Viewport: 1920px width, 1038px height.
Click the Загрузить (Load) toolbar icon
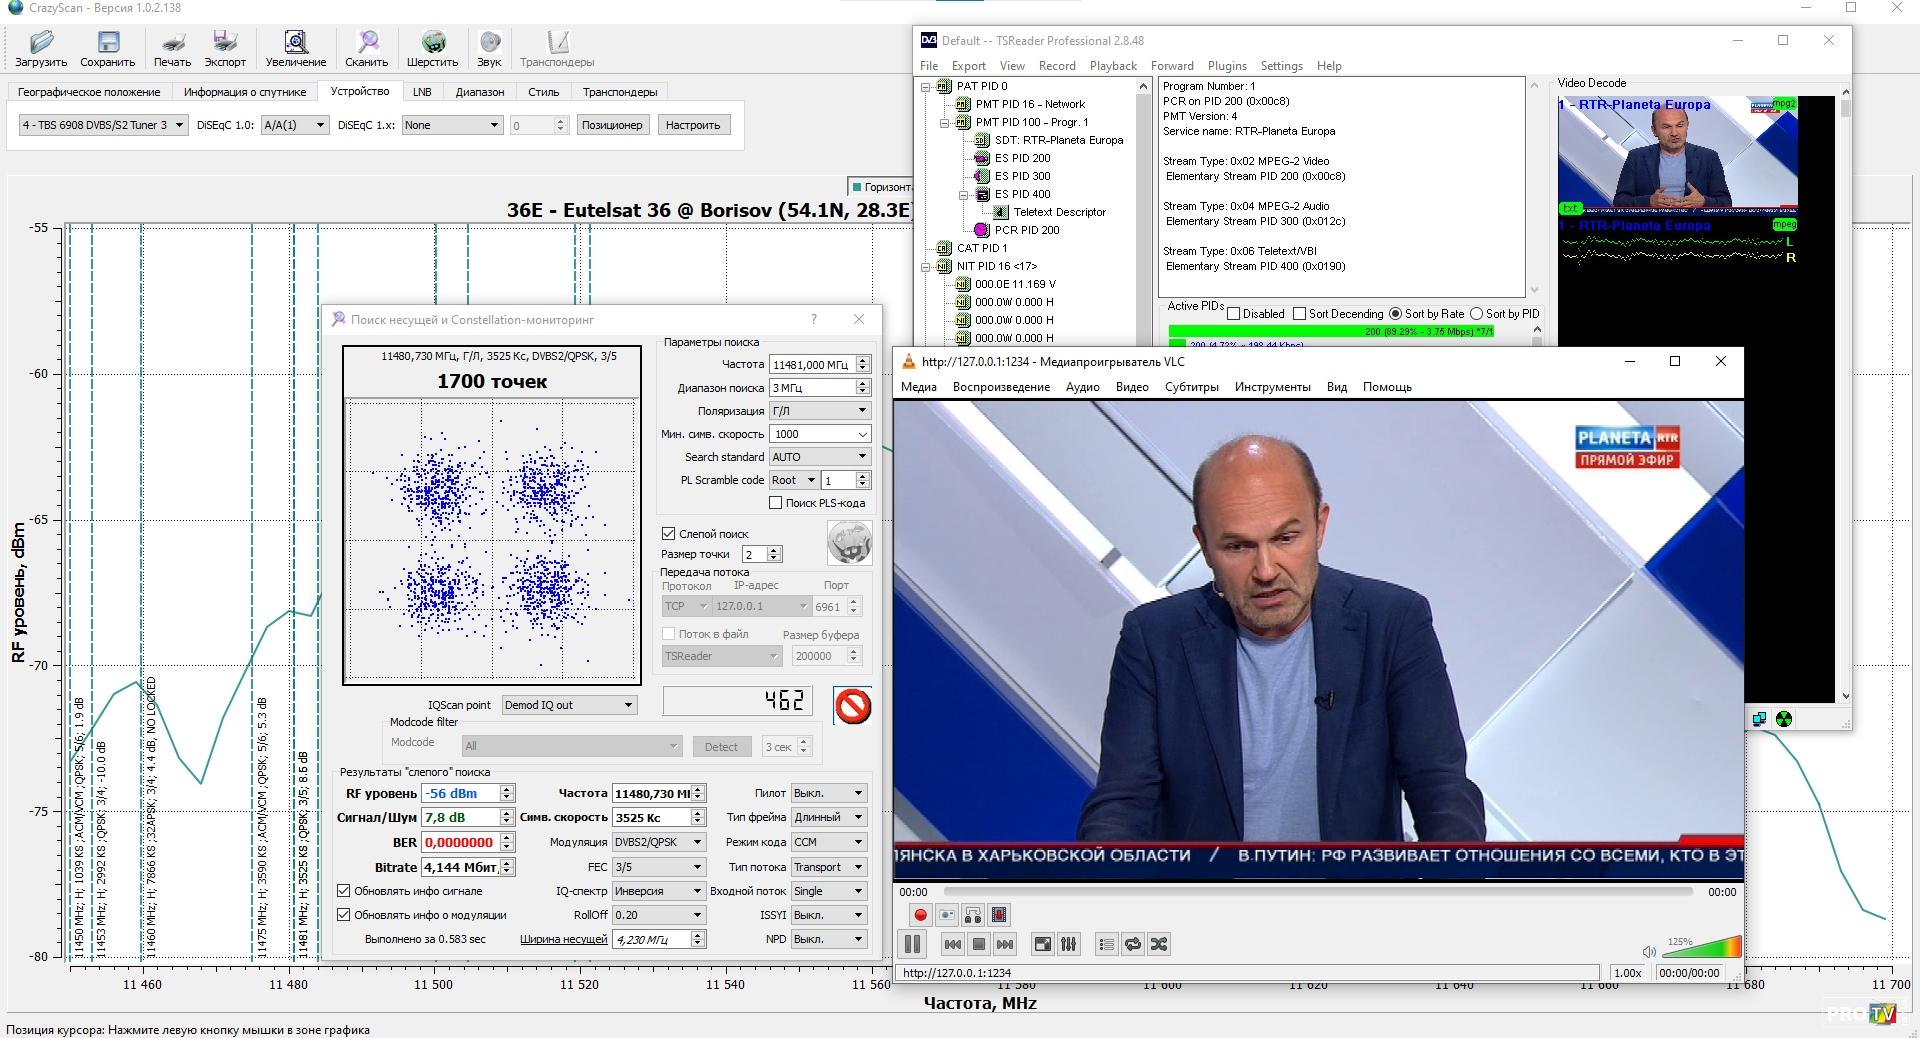tap(41, 43)
